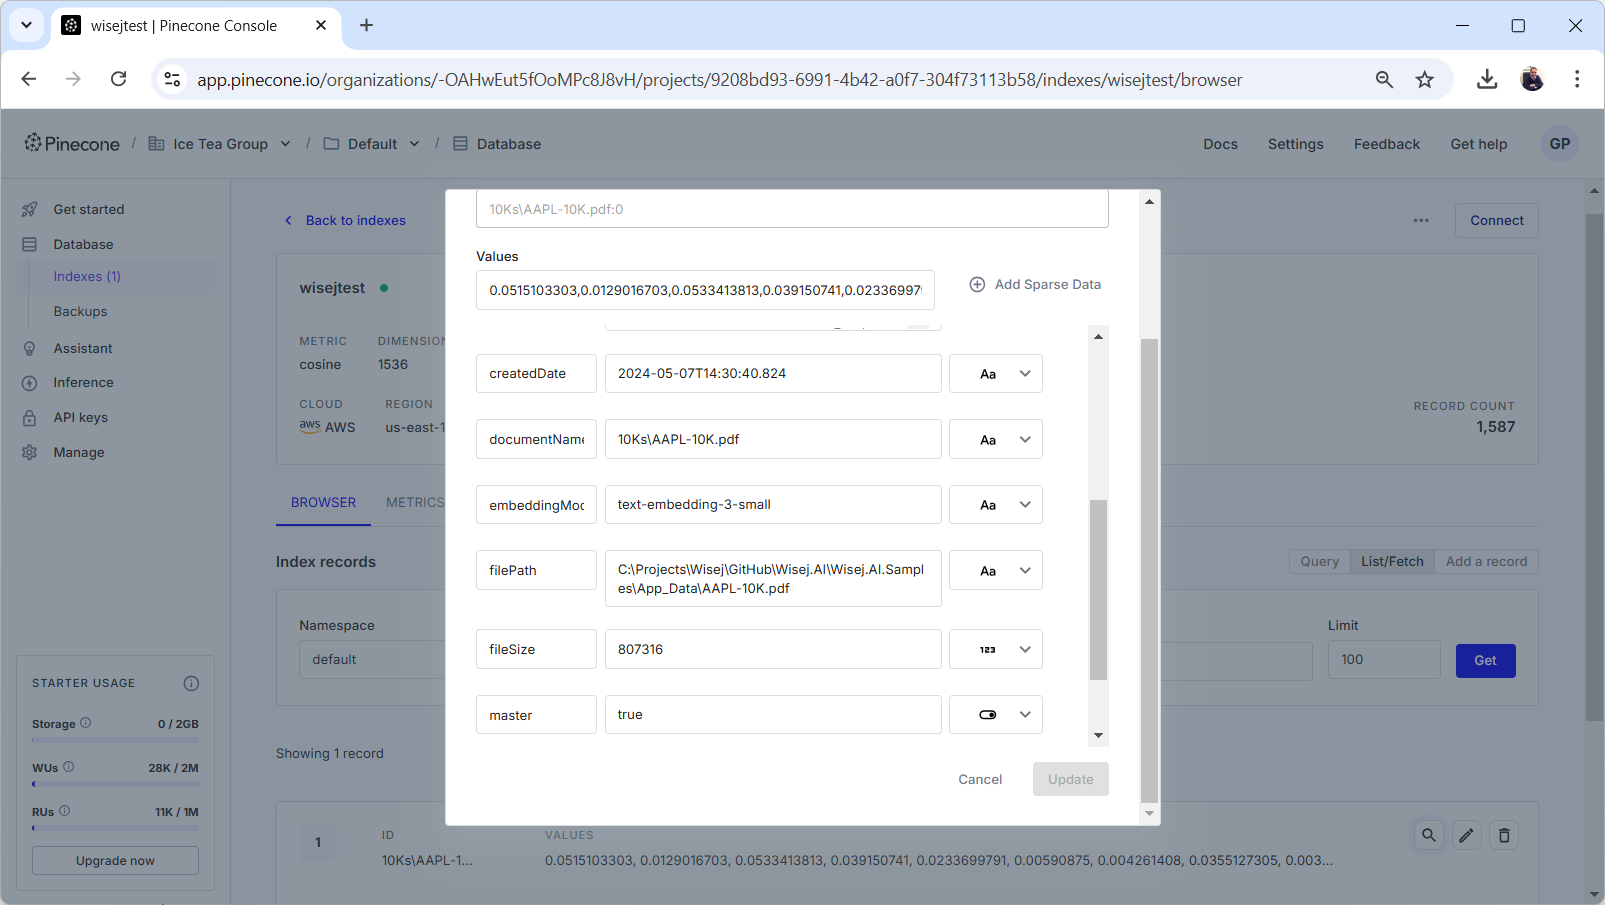1605x905 pixels.
Task: Click the master key name field
Action: [536, 715]
